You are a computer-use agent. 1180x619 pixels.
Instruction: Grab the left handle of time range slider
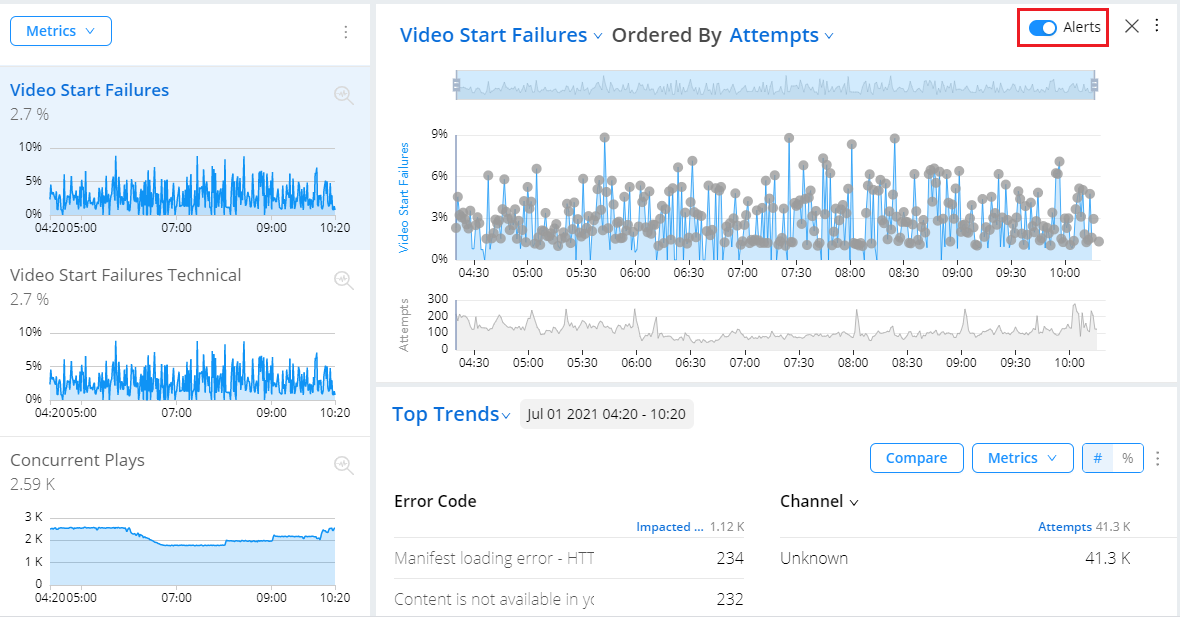(457, 86)
